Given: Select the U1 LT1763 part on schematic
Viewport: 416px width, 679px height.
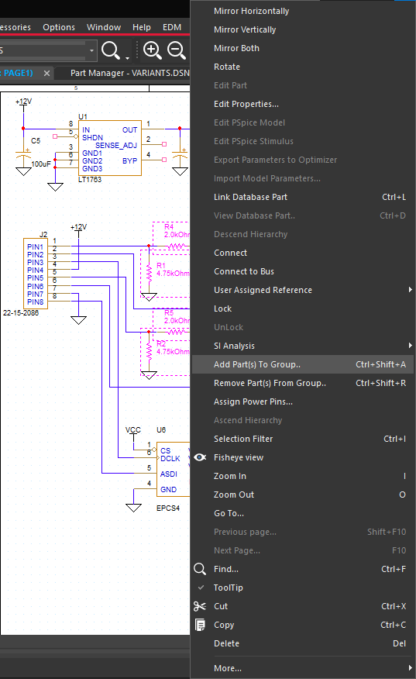Looking at the screenshot, I should tap(110, 148).
